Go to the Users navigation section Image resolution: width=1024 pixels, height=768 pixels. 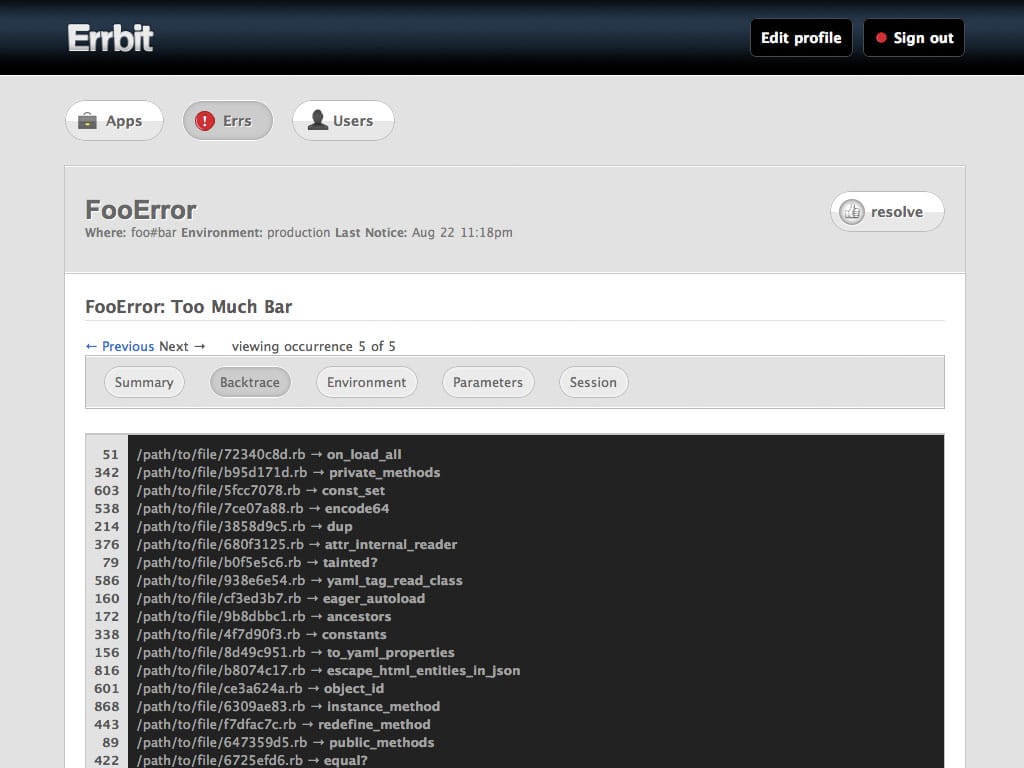pyautogui.click(x=343, y=121)
